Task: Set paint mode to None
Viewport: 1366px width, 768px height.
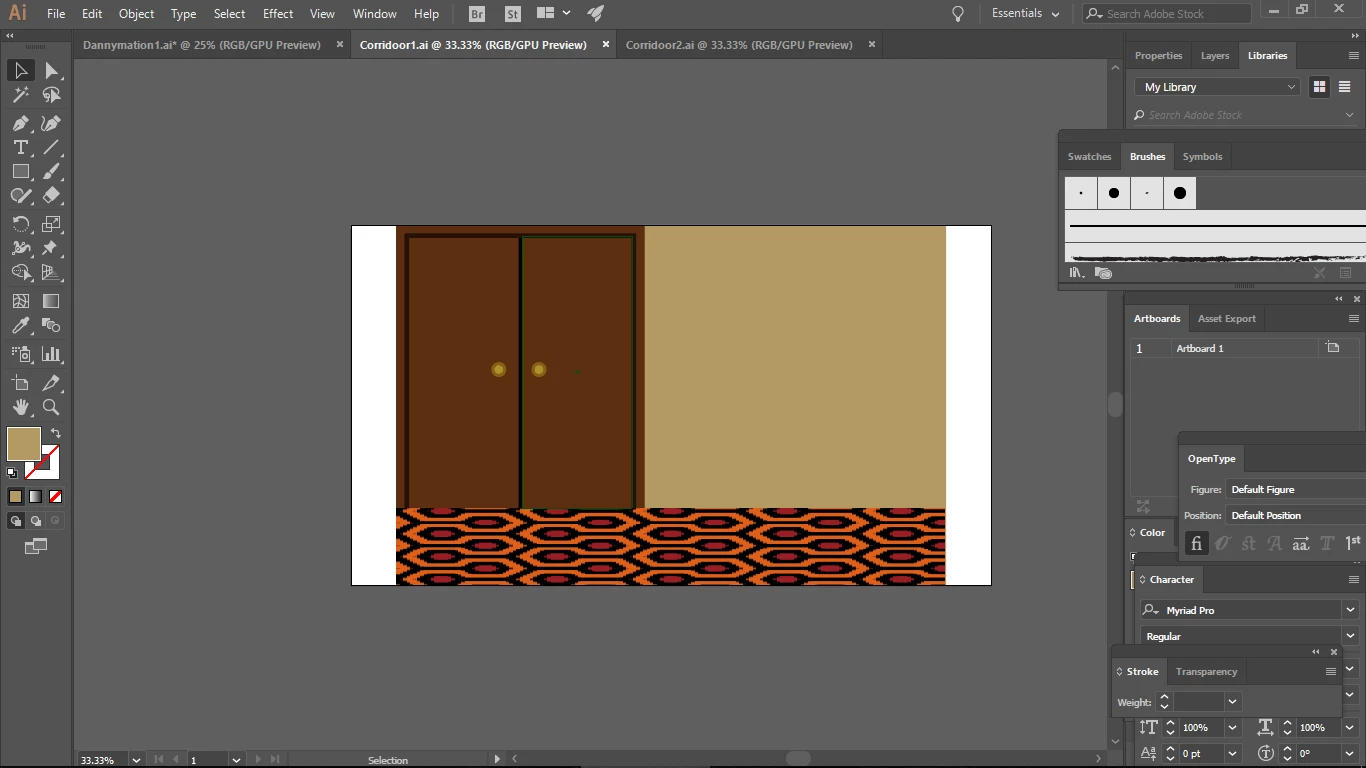Action: tap(55, 496)
